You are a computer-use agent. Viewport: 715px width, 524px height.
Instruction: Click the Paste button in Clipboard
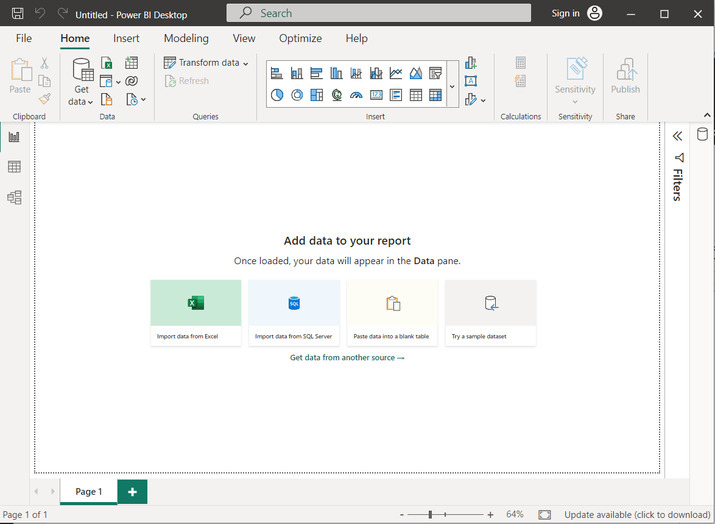click(x=21, y=76)
